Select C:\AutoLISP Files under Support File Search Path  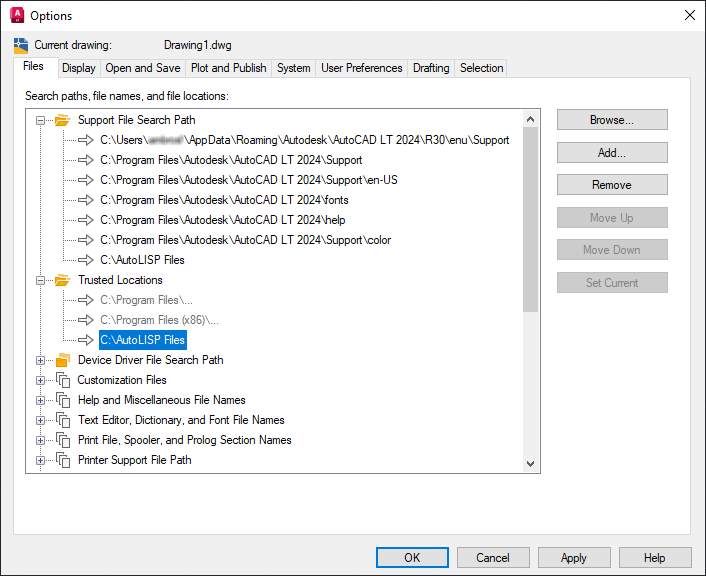142,260
